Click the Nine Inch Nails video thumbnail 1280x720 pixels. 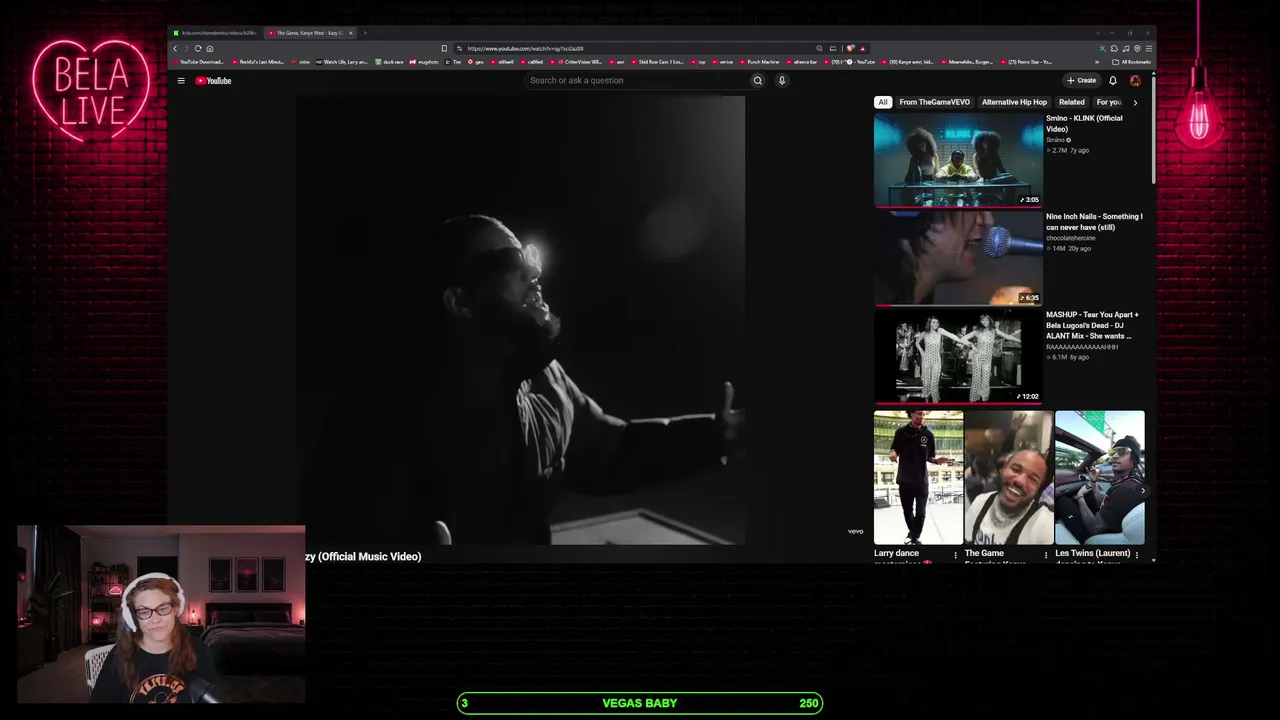click(x=958, y=257)
